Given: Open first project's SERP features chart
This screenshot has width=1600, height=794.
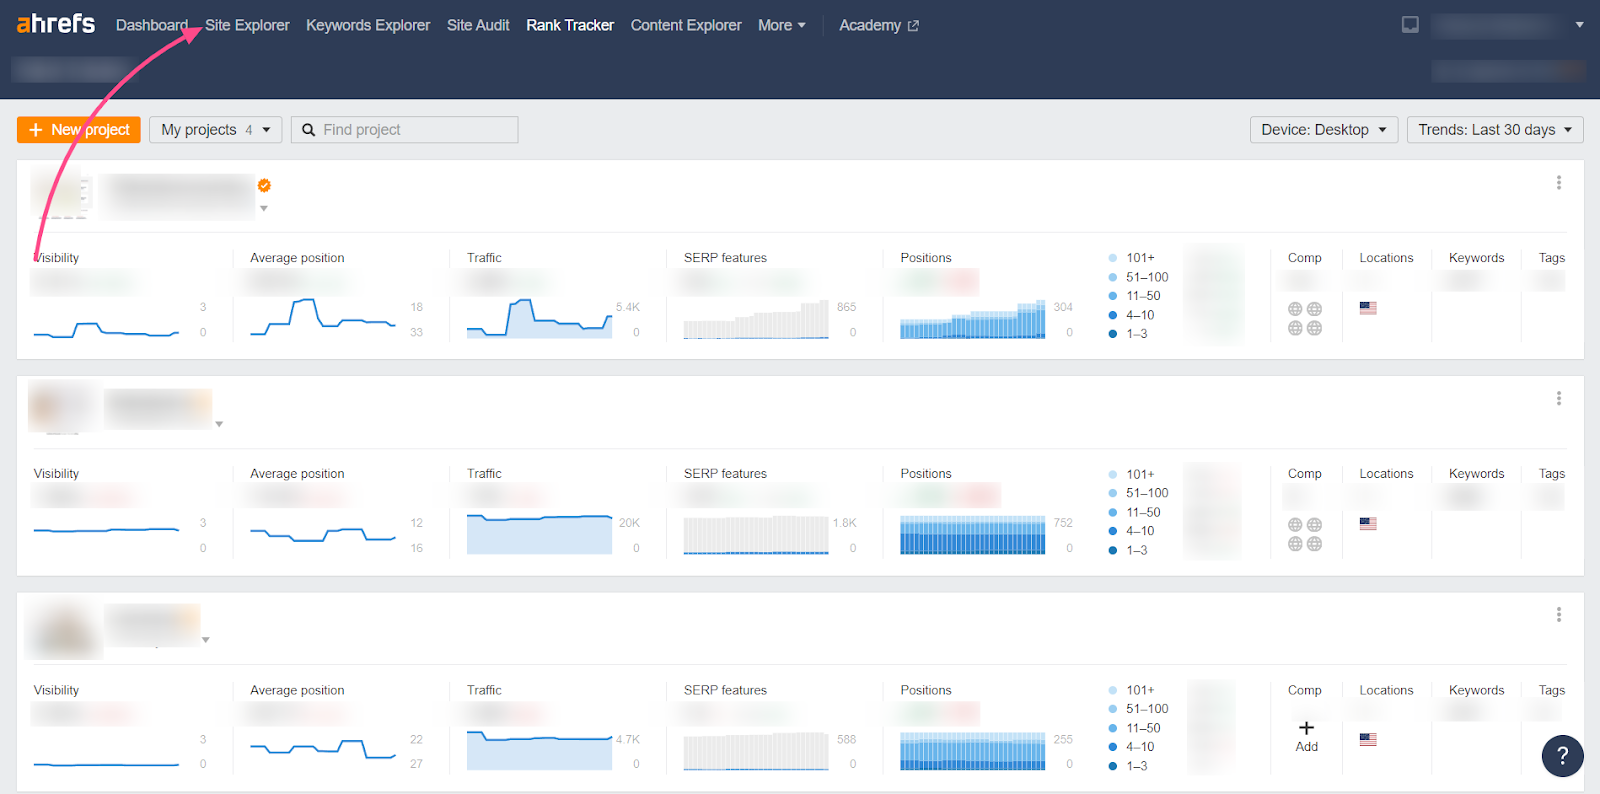Looking at the screenshot, I should [x=756, y=318].
